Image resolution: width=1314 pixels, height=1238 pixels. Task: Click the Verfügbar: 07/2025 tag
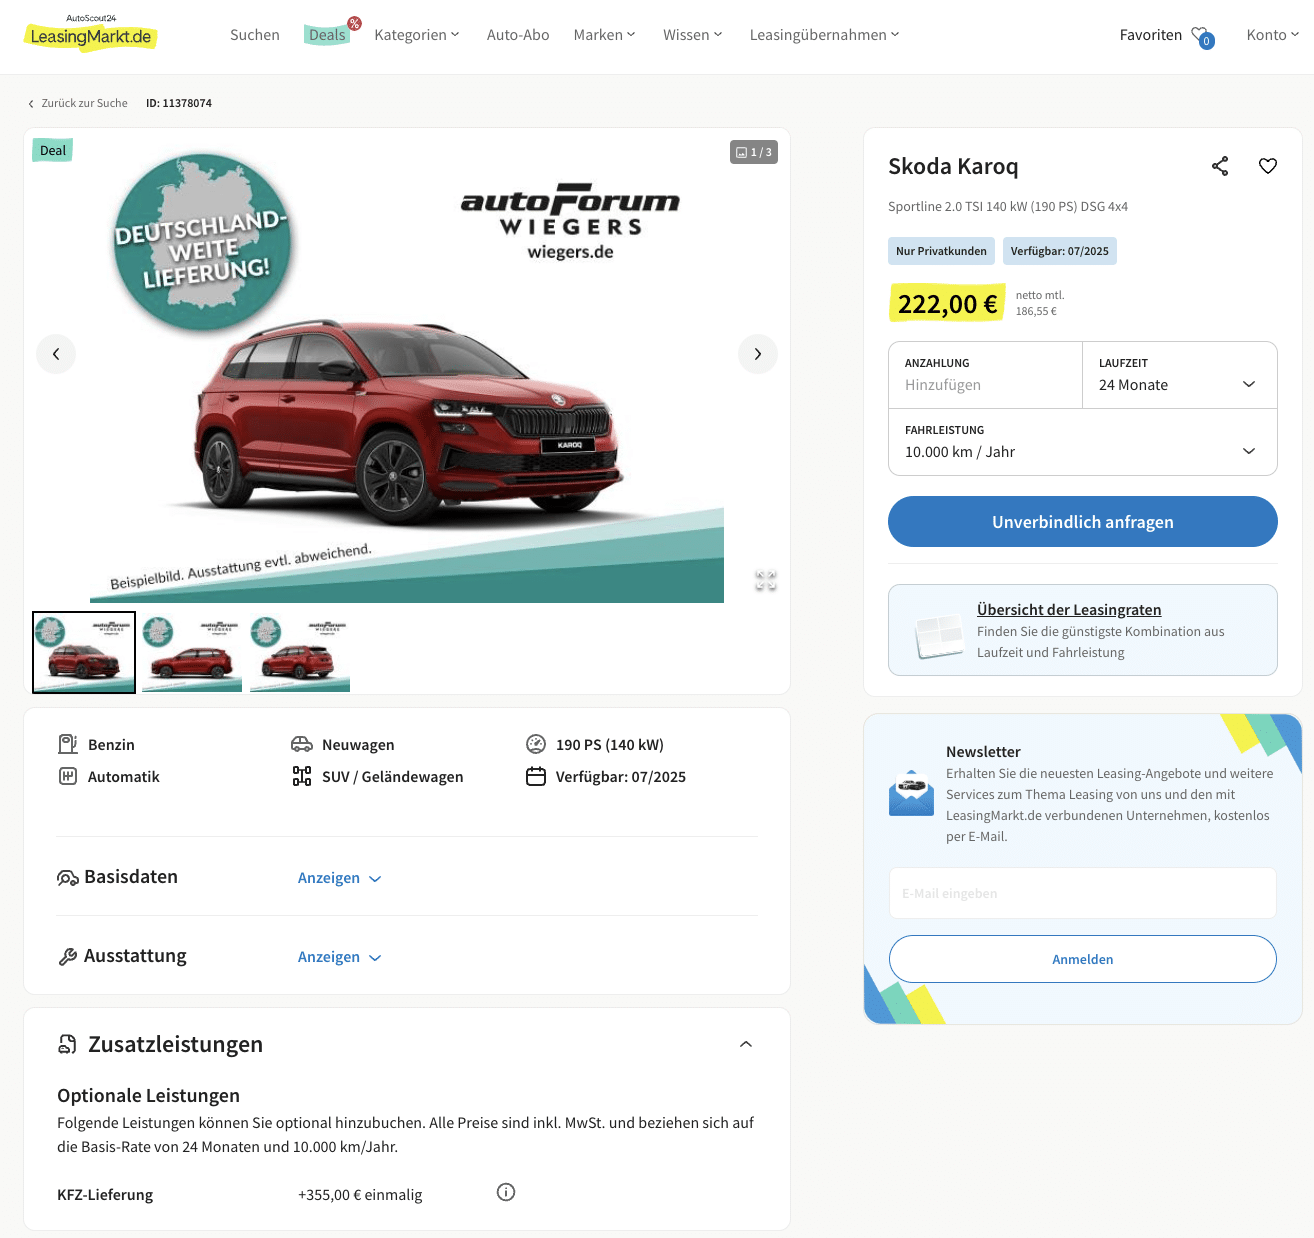1060,251
